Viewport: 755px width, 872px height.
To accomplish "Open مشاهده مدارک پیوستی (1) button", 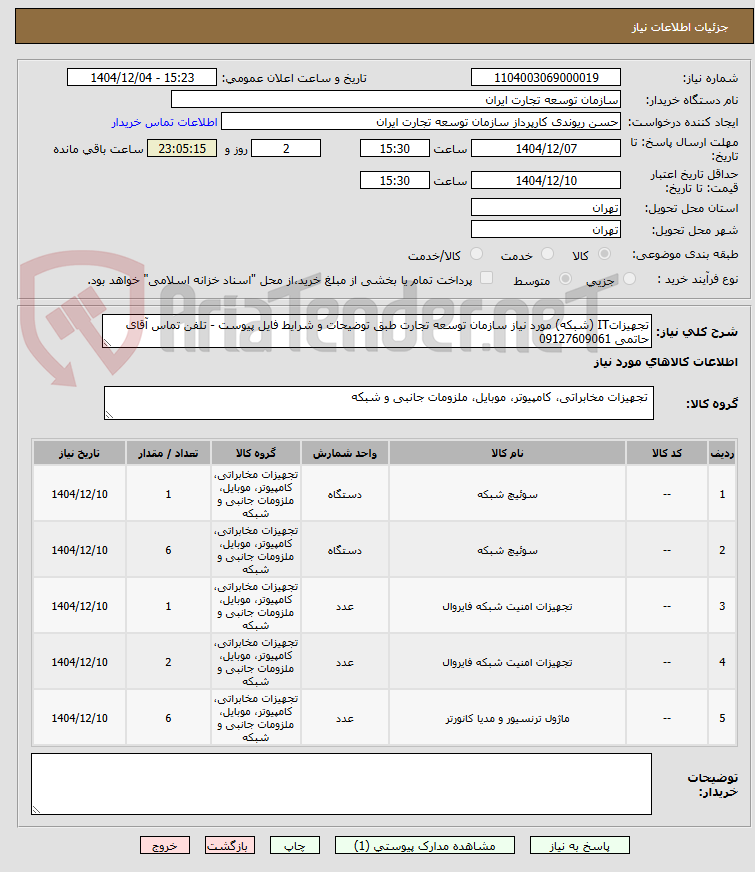I will coord(425,845).
